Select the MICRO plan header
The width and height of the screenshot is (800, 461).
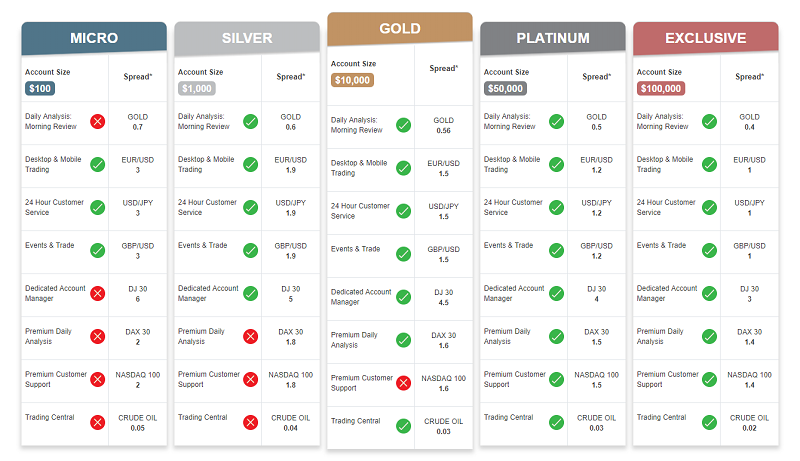pyautogui.click(x=94, y=38)
